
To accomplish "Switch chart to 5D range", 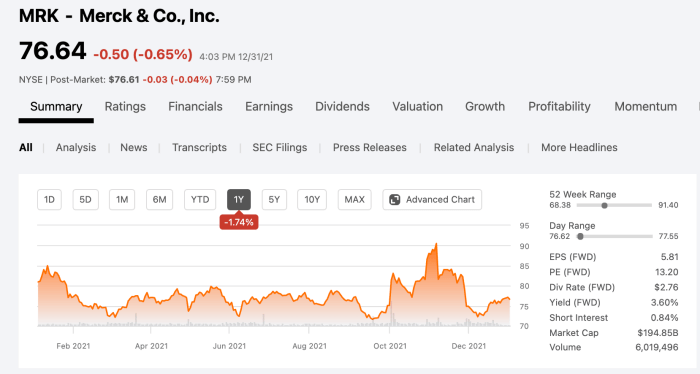I will 85,199.
